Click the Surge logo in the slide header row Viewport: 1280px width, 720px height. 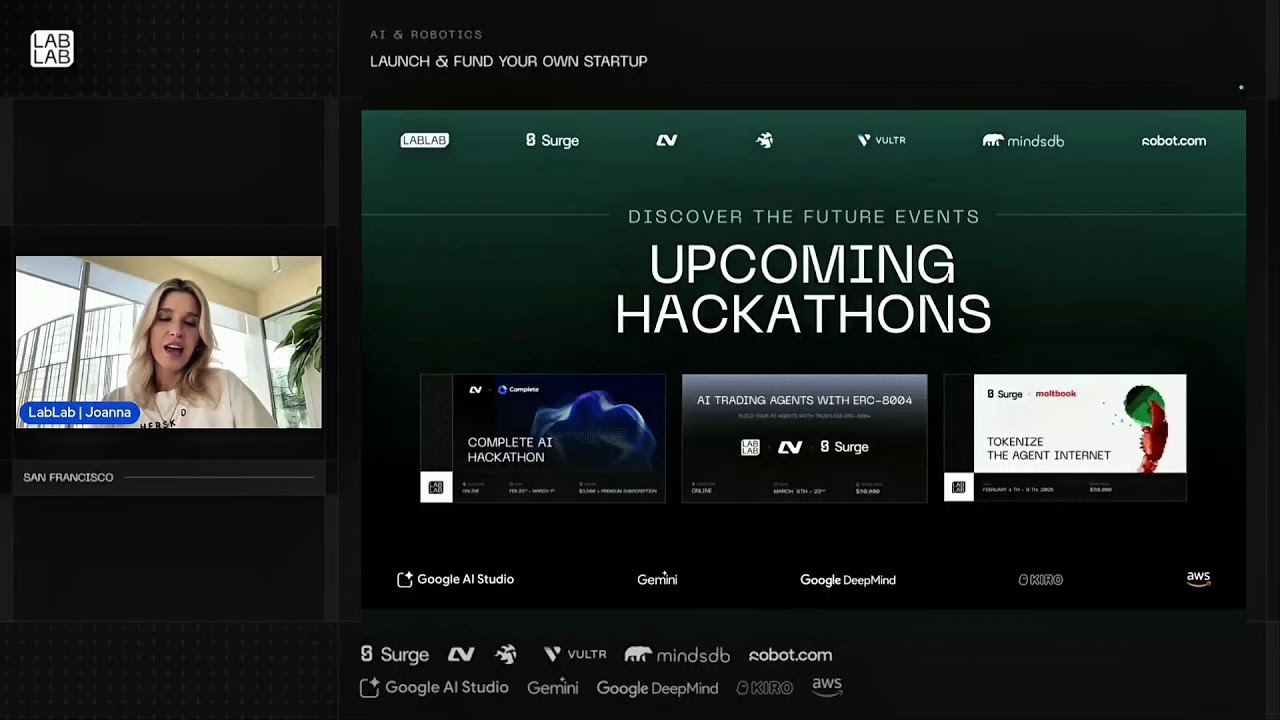[552, 141]
